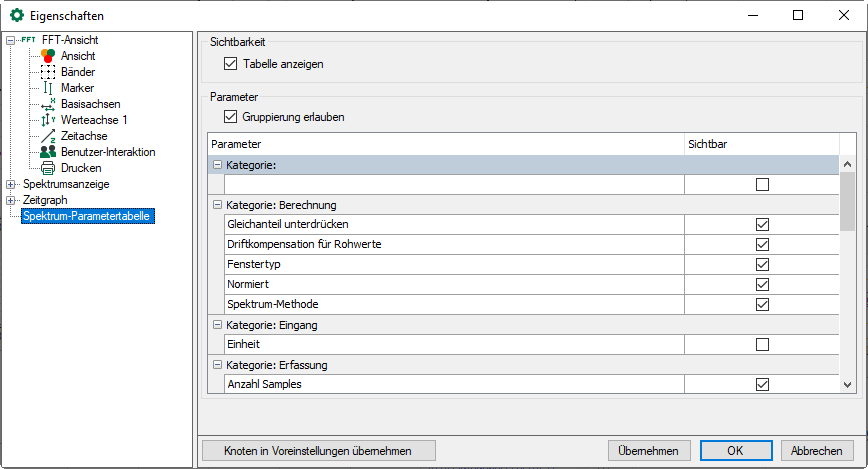Uncheck Sichtbar for Fenstertyp row
This screenshot has width=868, height=469.
pos(763,265)
